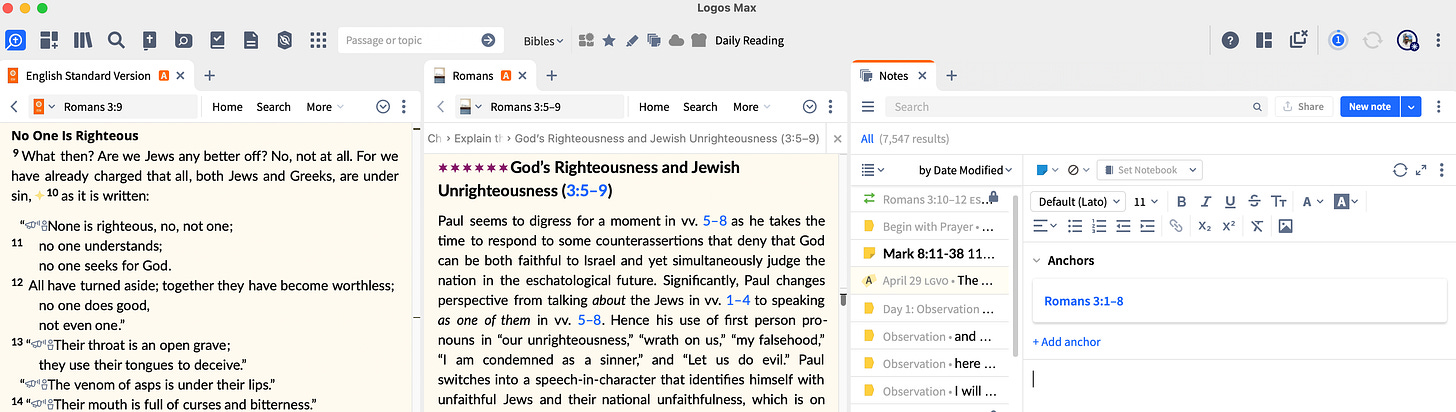The height and width of the screenshot is (412, 1456).
Task: Open the Documents page icon
Action: click(251, 40)
